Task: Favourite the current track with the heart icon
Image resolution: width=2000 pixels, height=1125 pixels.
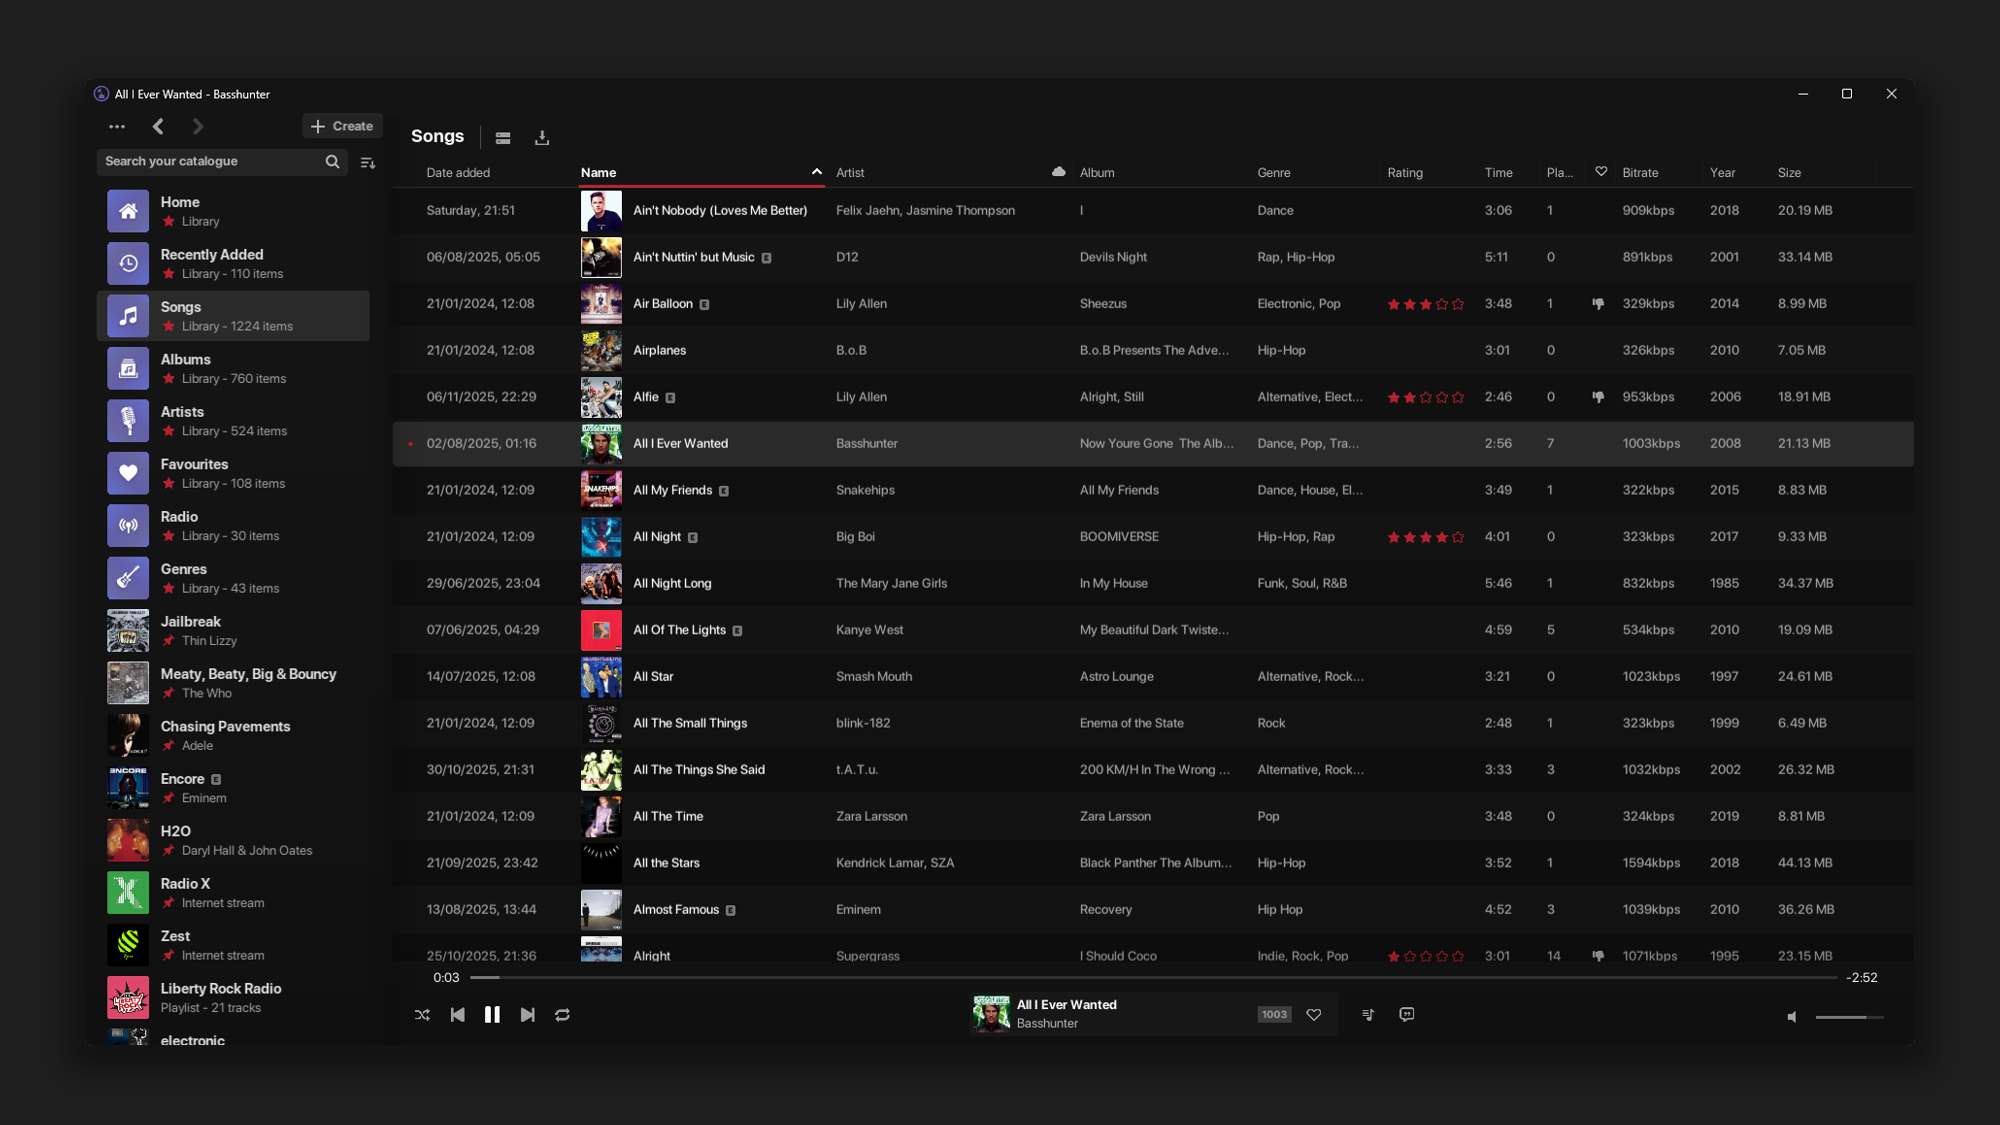Action: click(1314, 1014)
